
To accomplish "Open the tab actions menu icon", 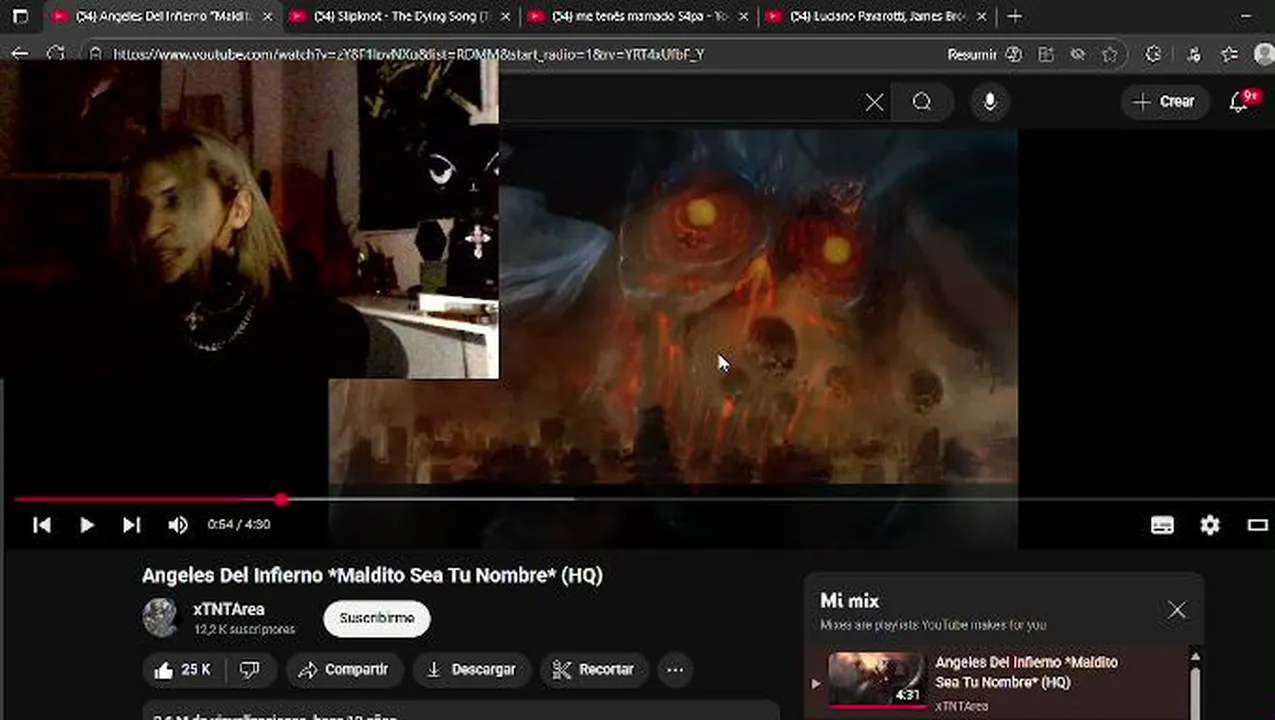I will coord(20,17).
